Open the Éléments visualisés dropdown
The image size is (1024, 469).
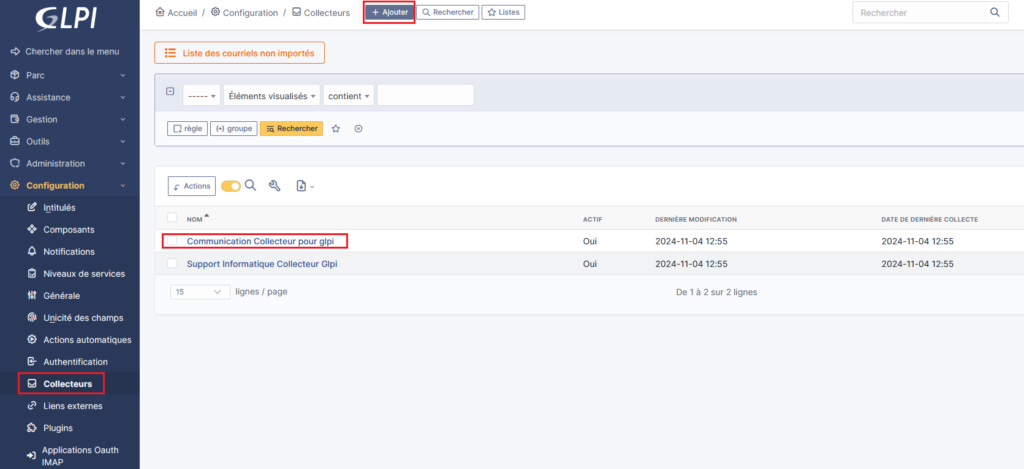272,95
